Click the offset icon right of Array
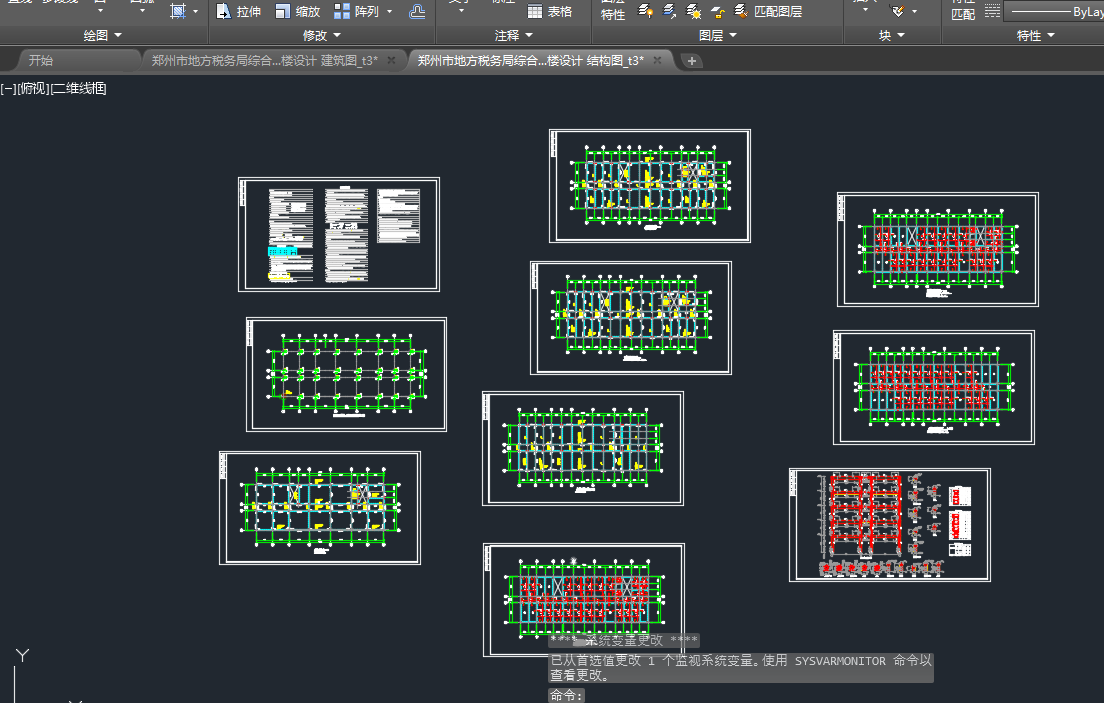 pyautogui.click(x=417, y=12)
